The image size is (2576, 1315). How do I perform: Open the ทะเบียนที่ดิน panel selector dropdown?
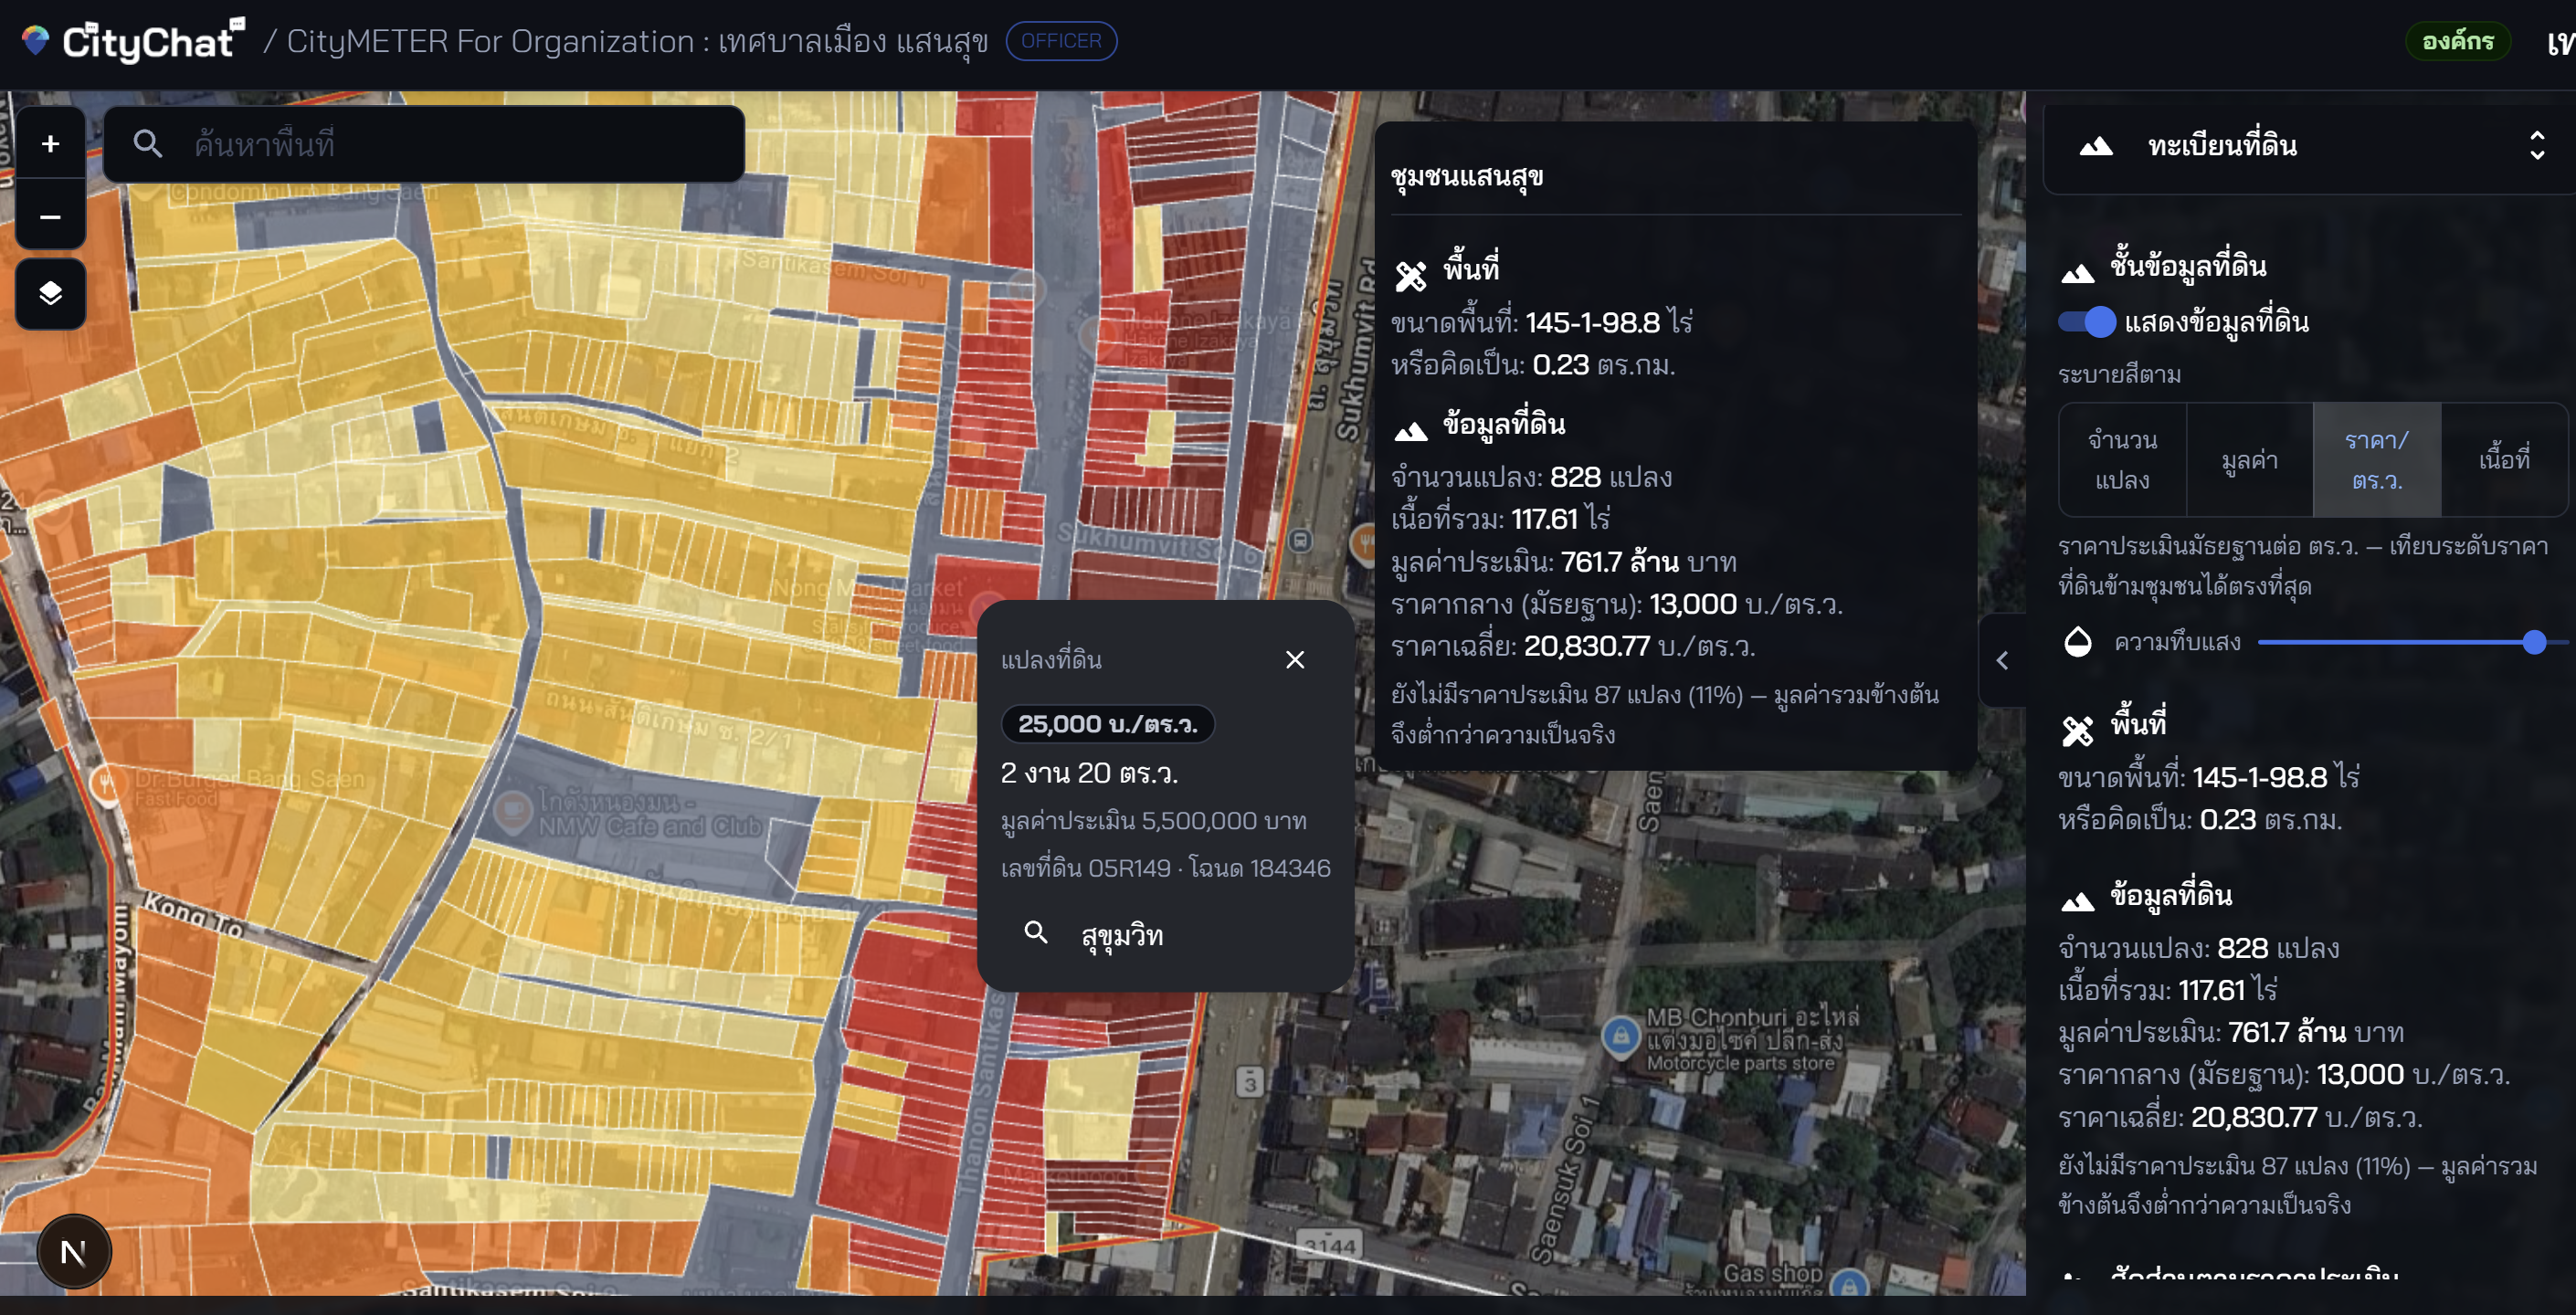[x=2310, y=146]
